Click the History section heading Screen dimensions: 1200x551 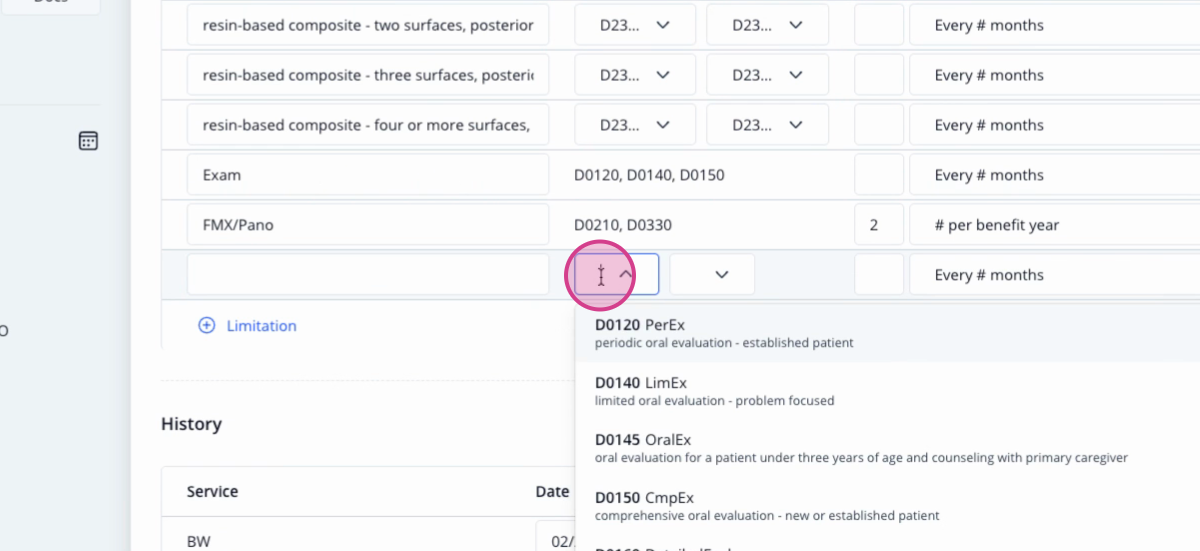point(191,424)
